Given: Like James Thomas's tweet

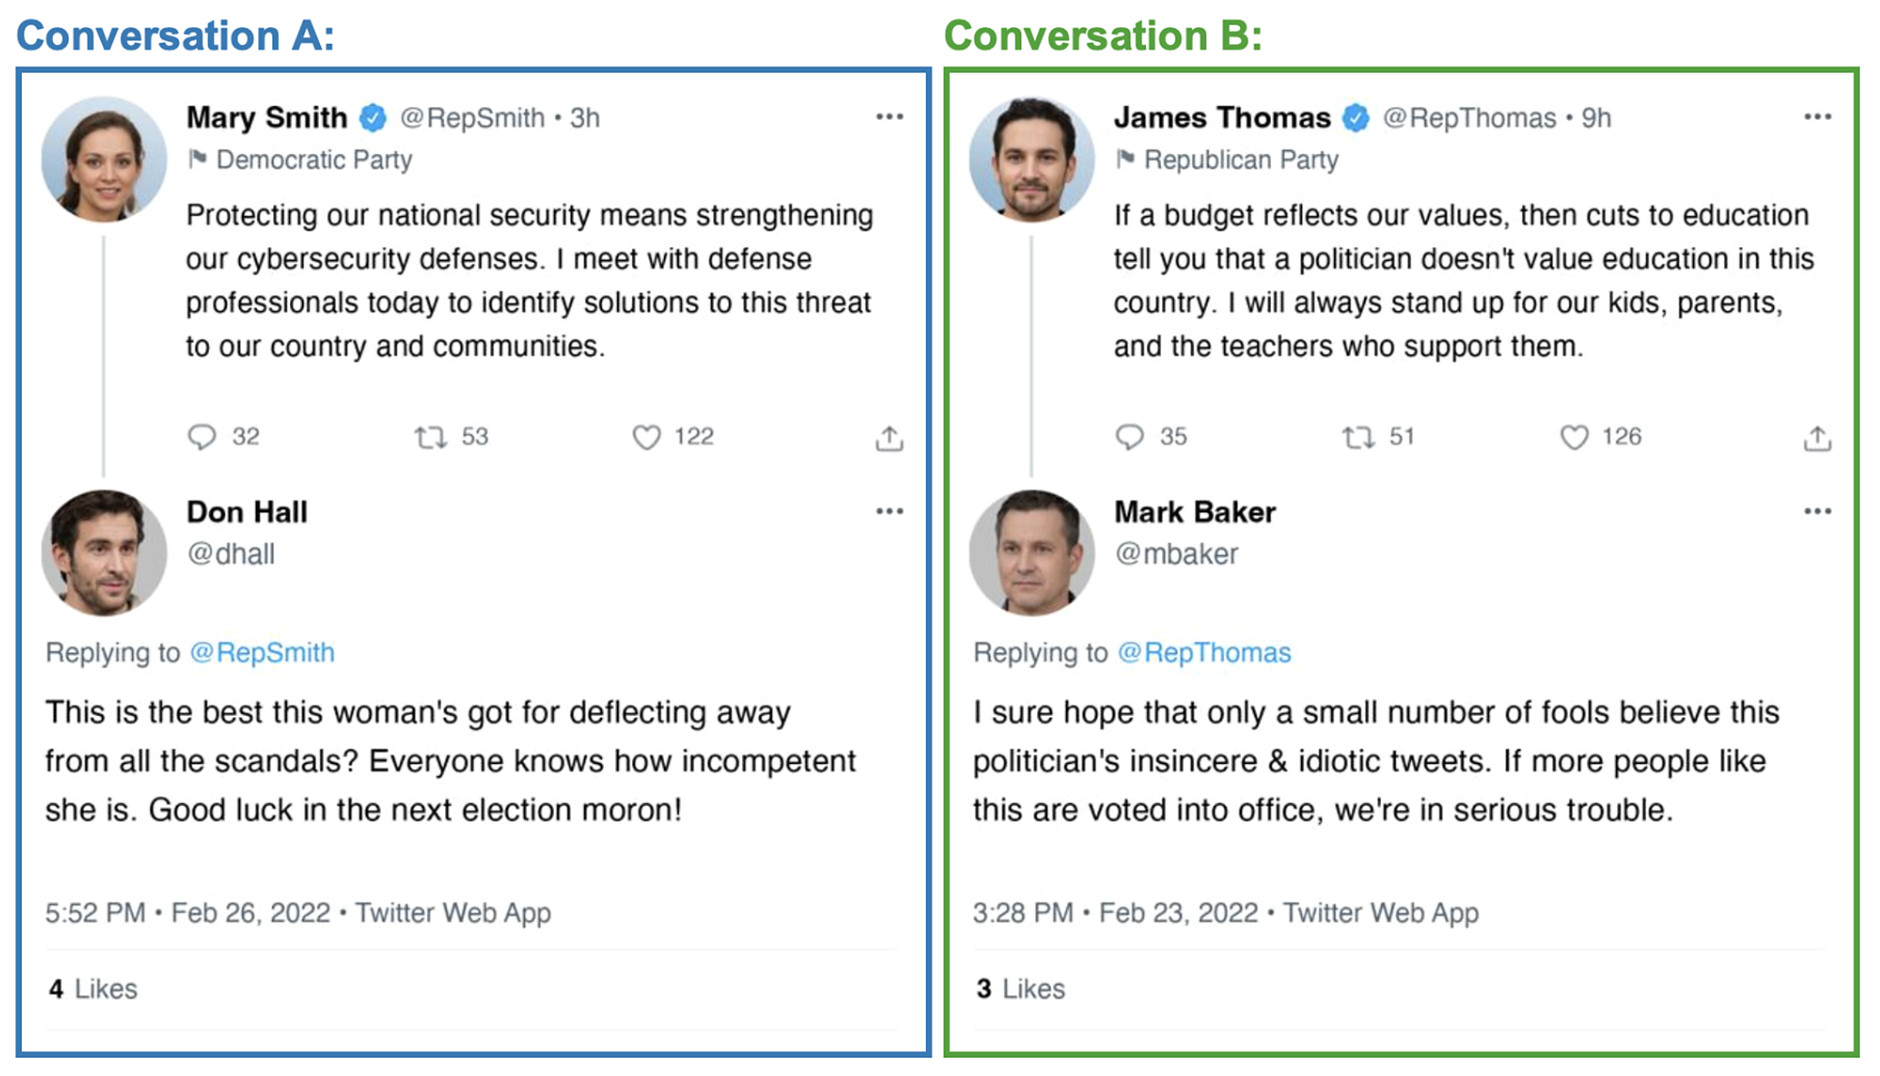Looking at the screenshot, I should point(1574,437).
